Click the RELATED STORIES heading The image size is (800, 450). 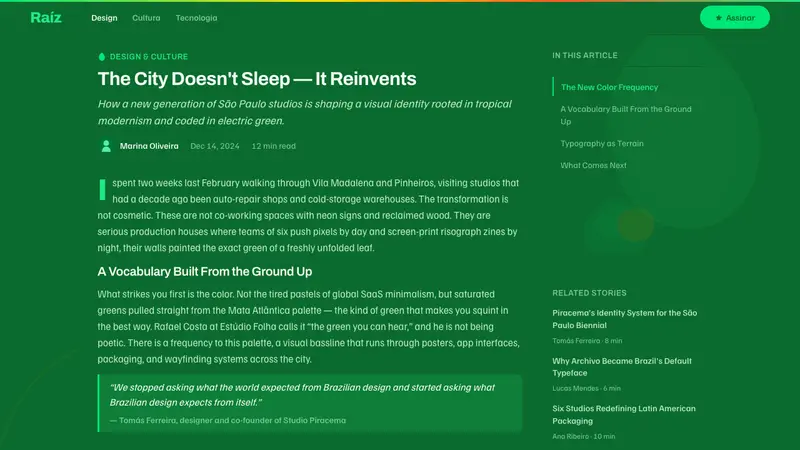pos(589,293)
